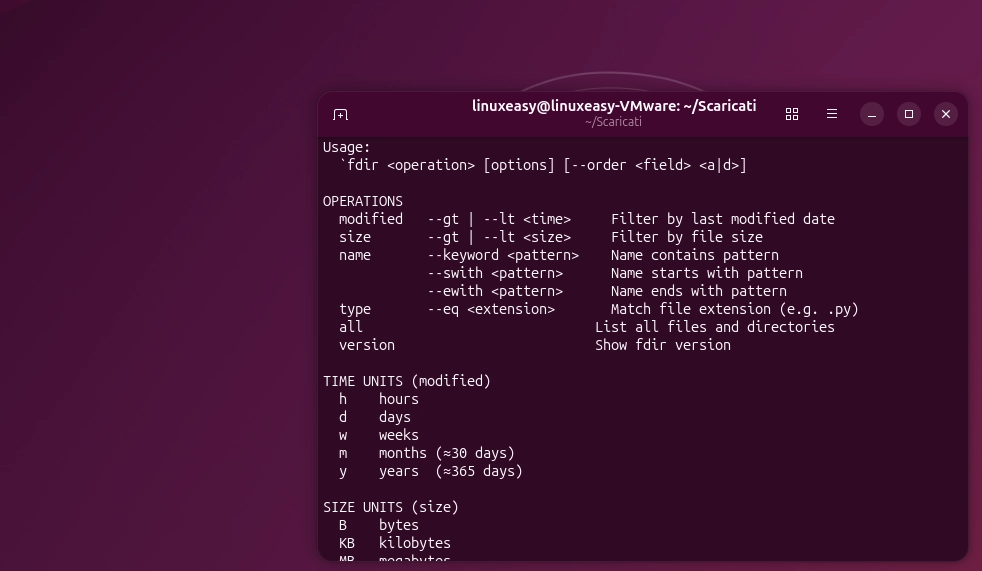The width and height of the screenshot is (982, 571).
Task: Click the ~/Scaricati subtitle under the title
Action: tap(613, 122)
